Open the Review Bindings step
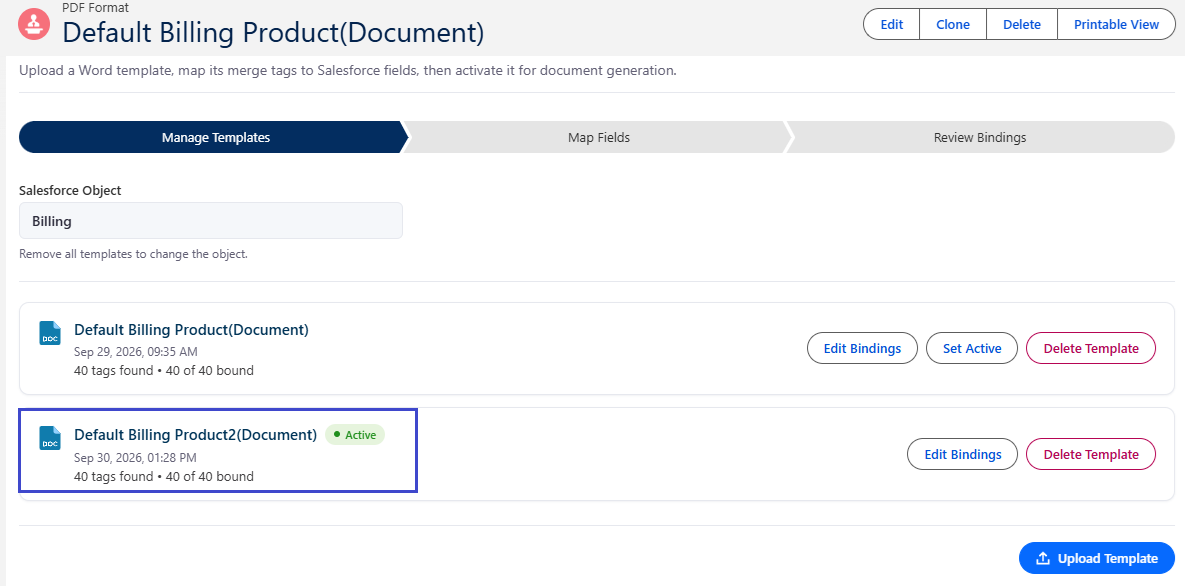The image size is (1185, 586). [x=980, y=138]
